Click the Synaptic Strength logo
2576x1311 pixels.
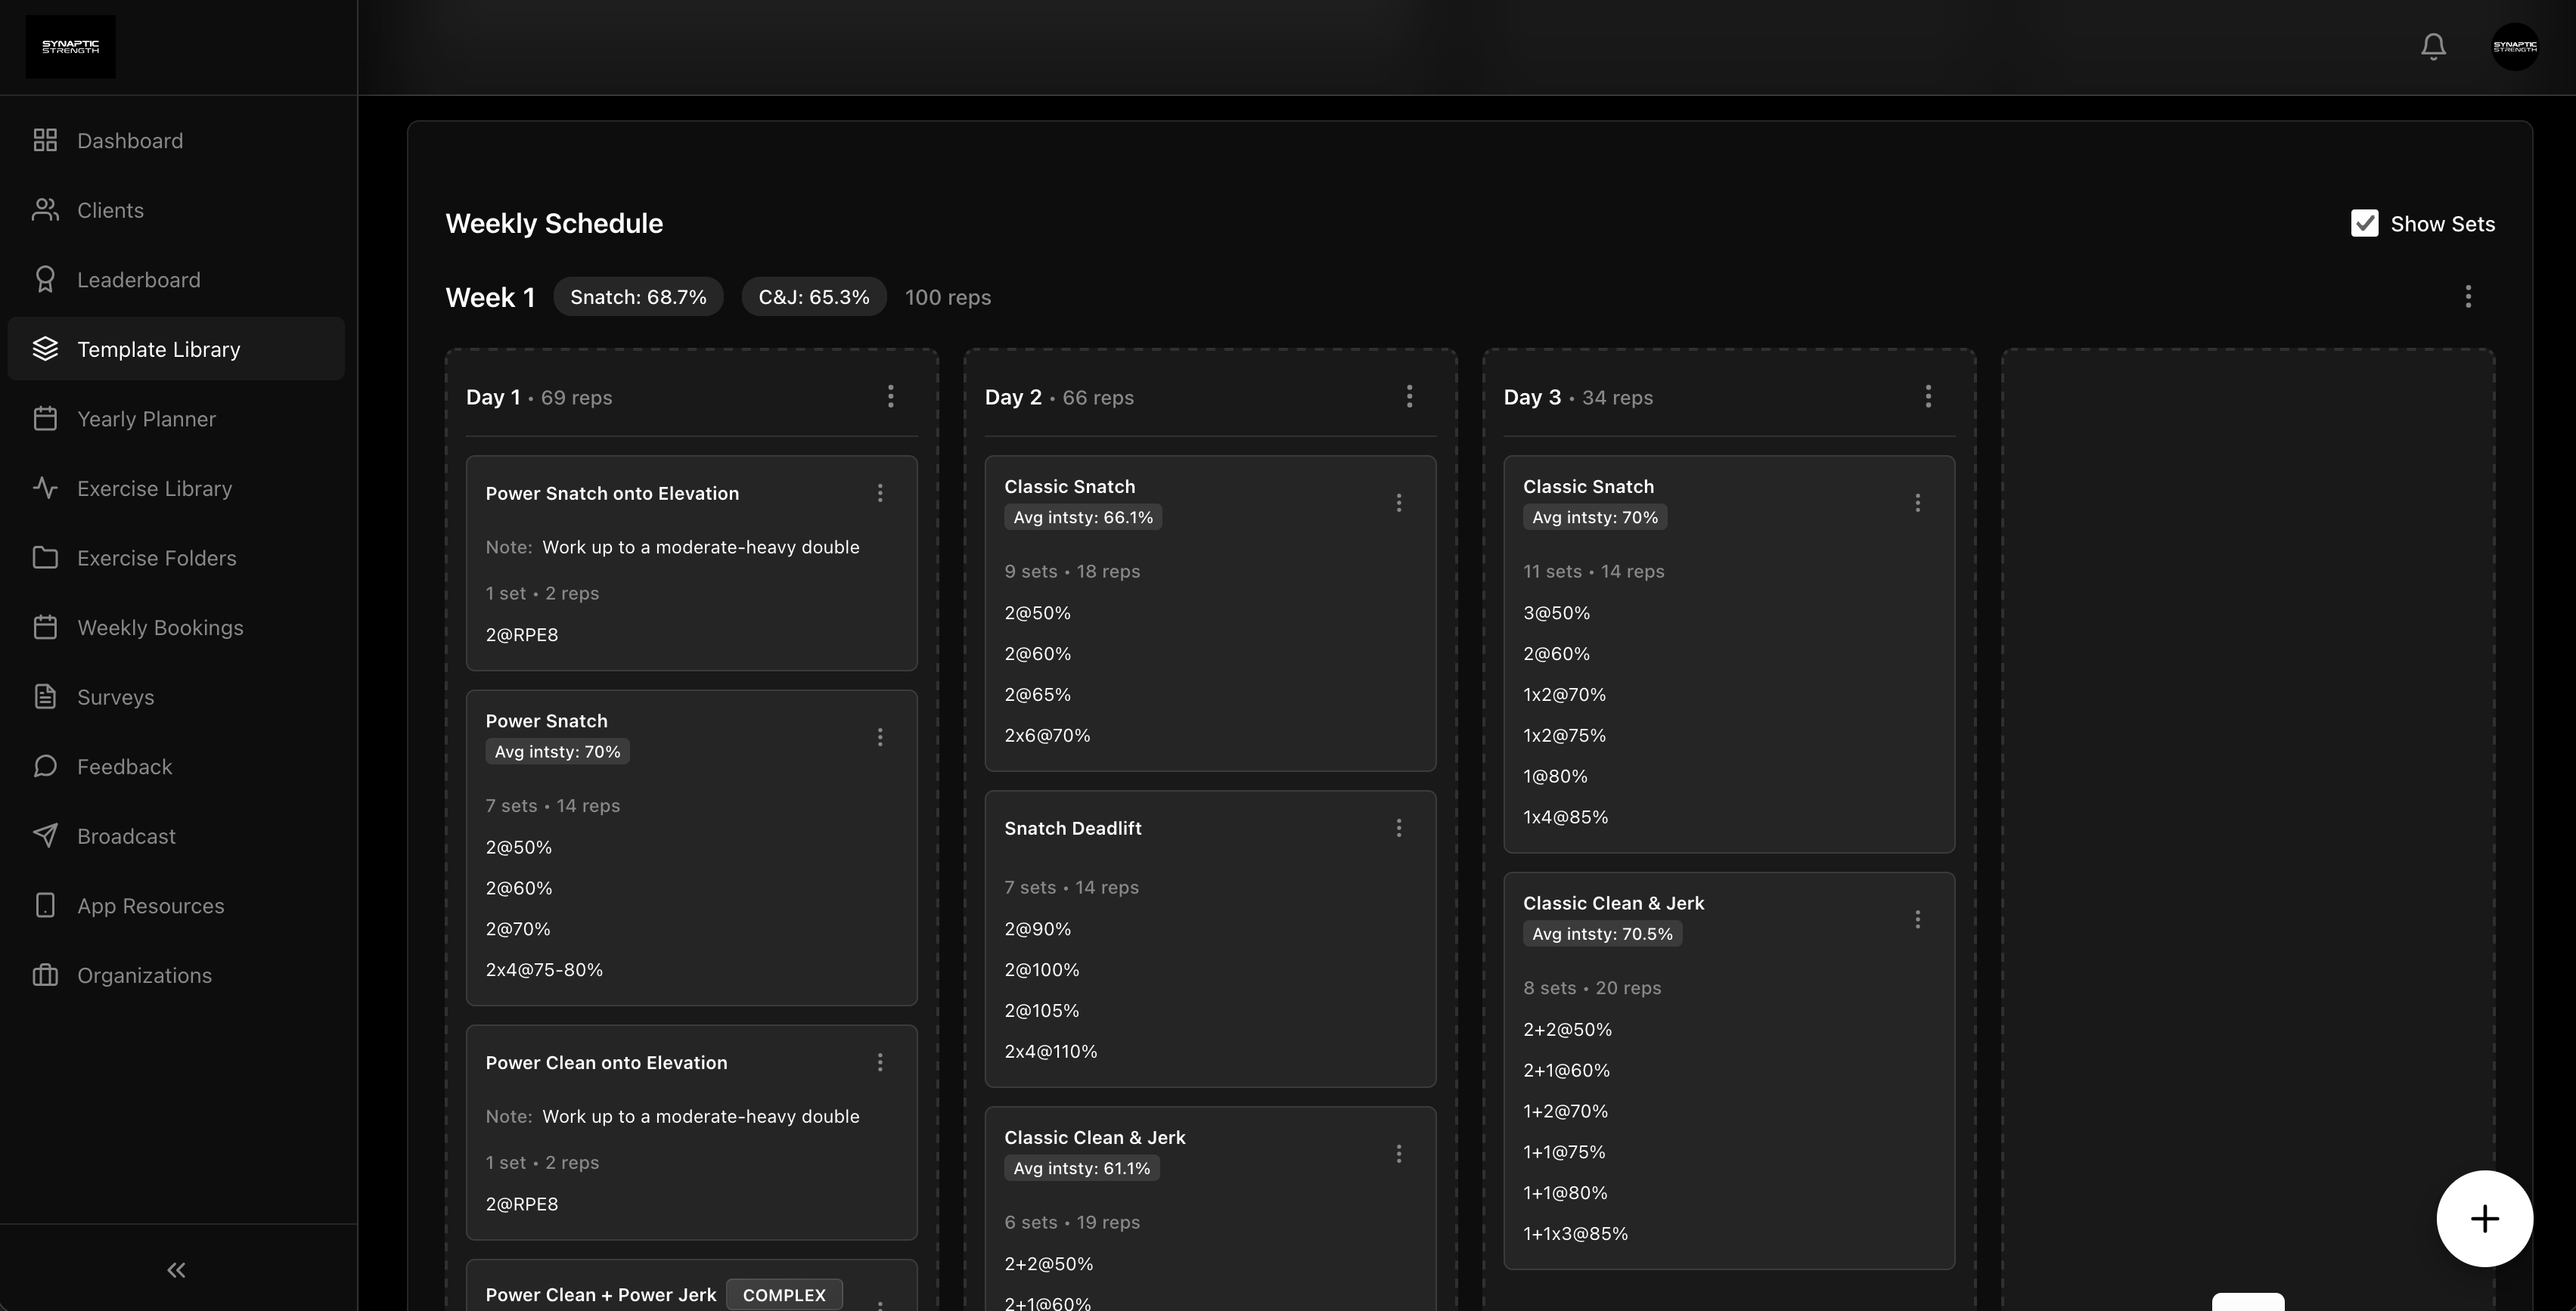pyautogui.click(x=70, y=46)
